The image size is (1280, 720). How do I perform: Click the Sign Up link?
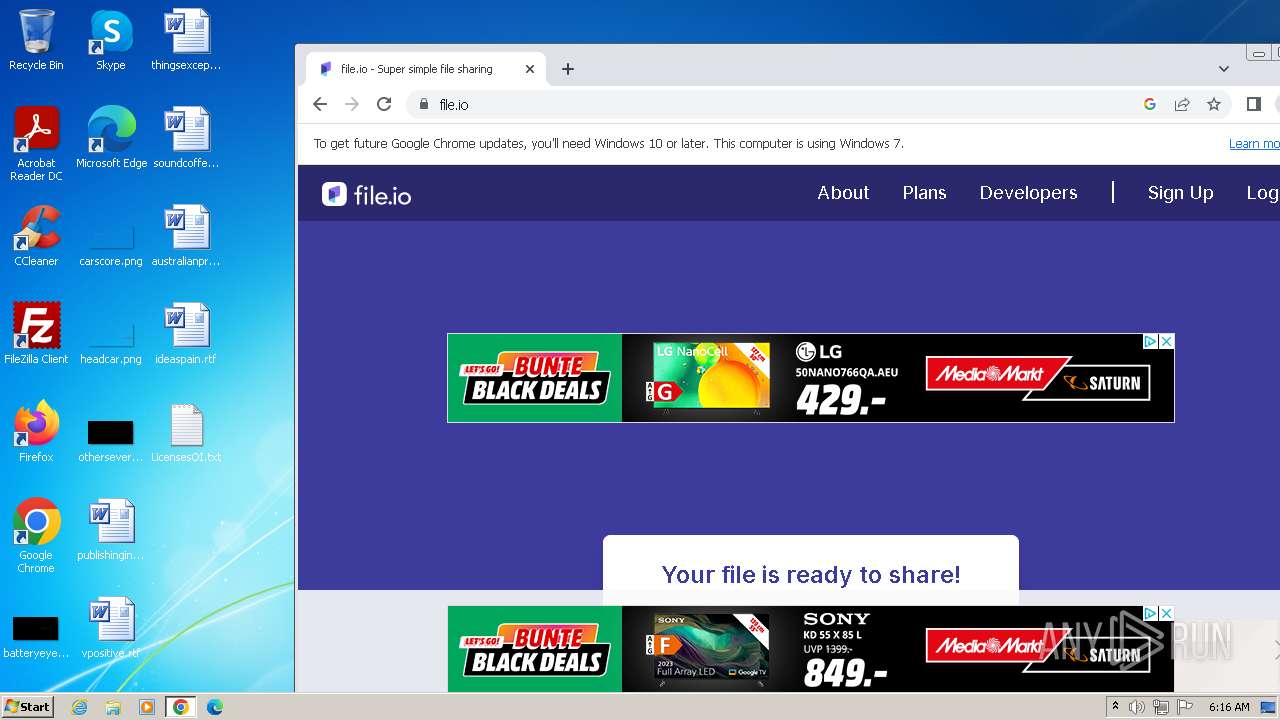[1180, 193]
